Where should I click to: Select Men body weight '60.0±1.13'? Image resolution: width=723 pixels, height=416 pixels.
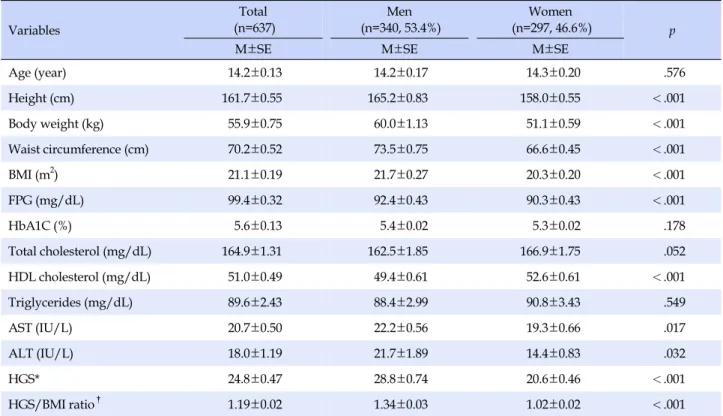401,124
